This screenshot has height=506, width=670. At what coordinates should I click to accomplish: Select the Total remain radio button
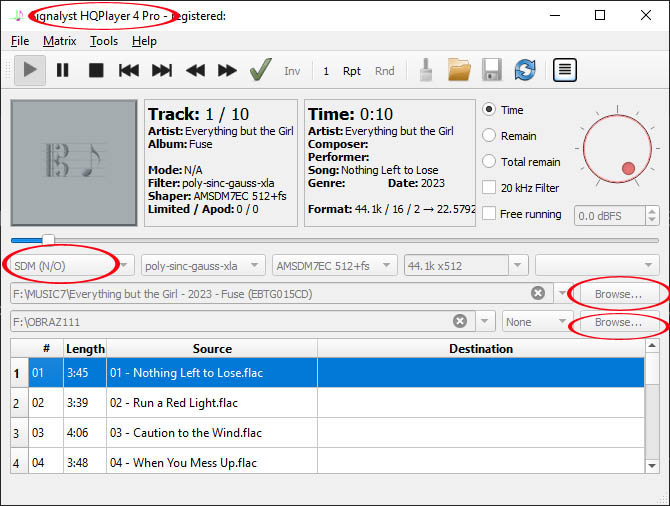(489, 162)
